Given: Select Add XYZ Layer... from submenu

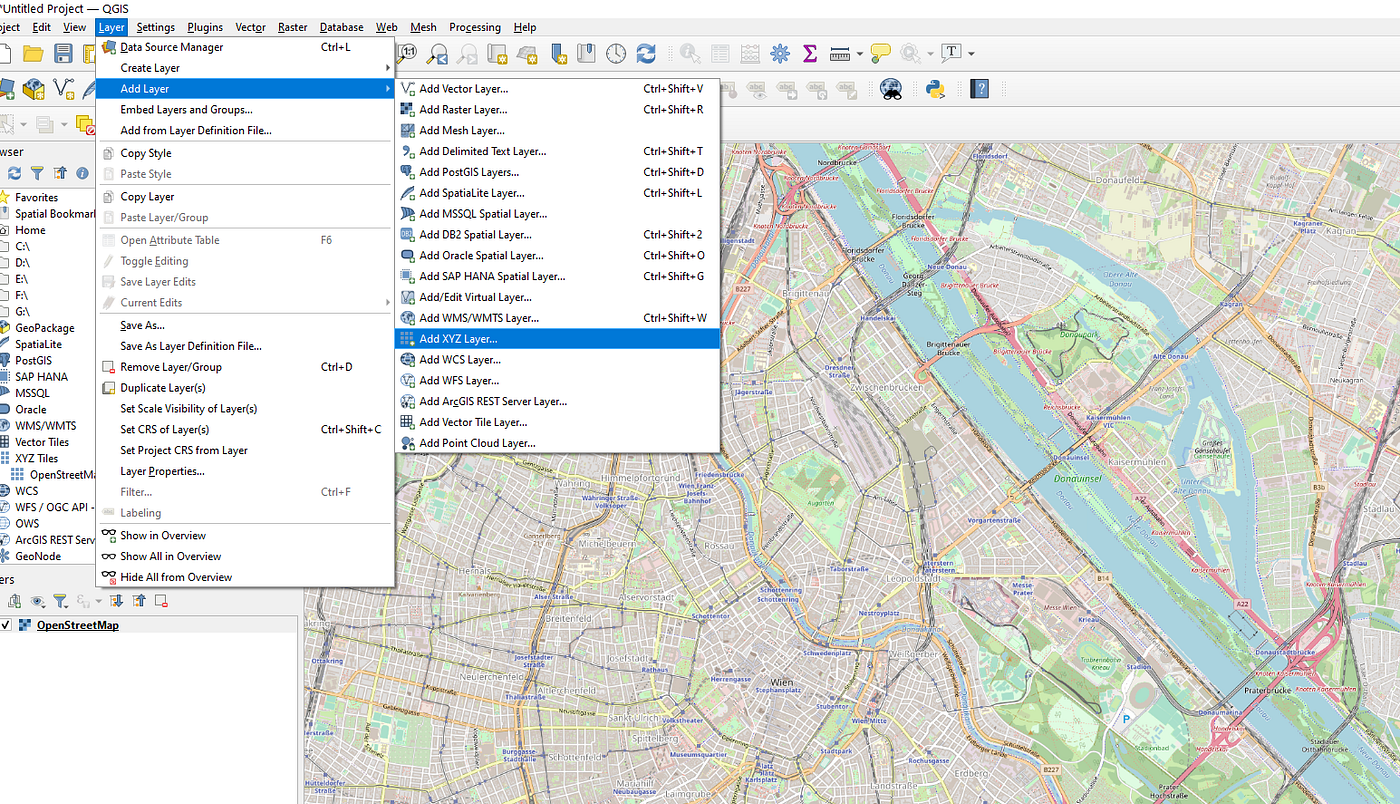Looking at the screenshot, I should (458, 339).
